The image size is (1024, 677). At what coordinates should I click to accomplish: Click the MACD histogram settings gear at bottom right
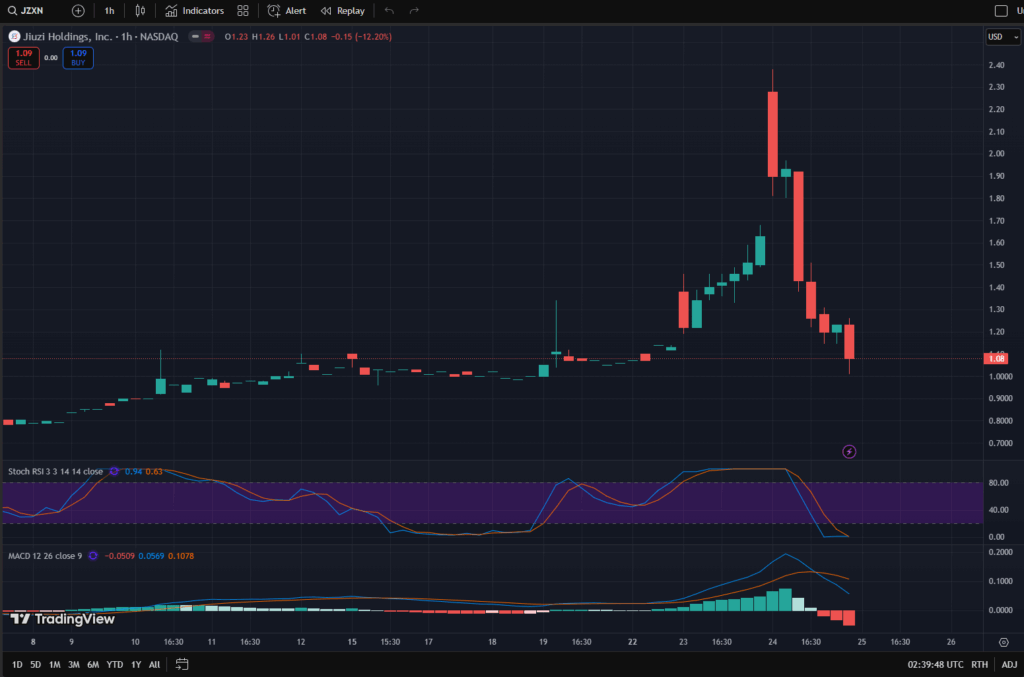click(x=1003, y=640)
